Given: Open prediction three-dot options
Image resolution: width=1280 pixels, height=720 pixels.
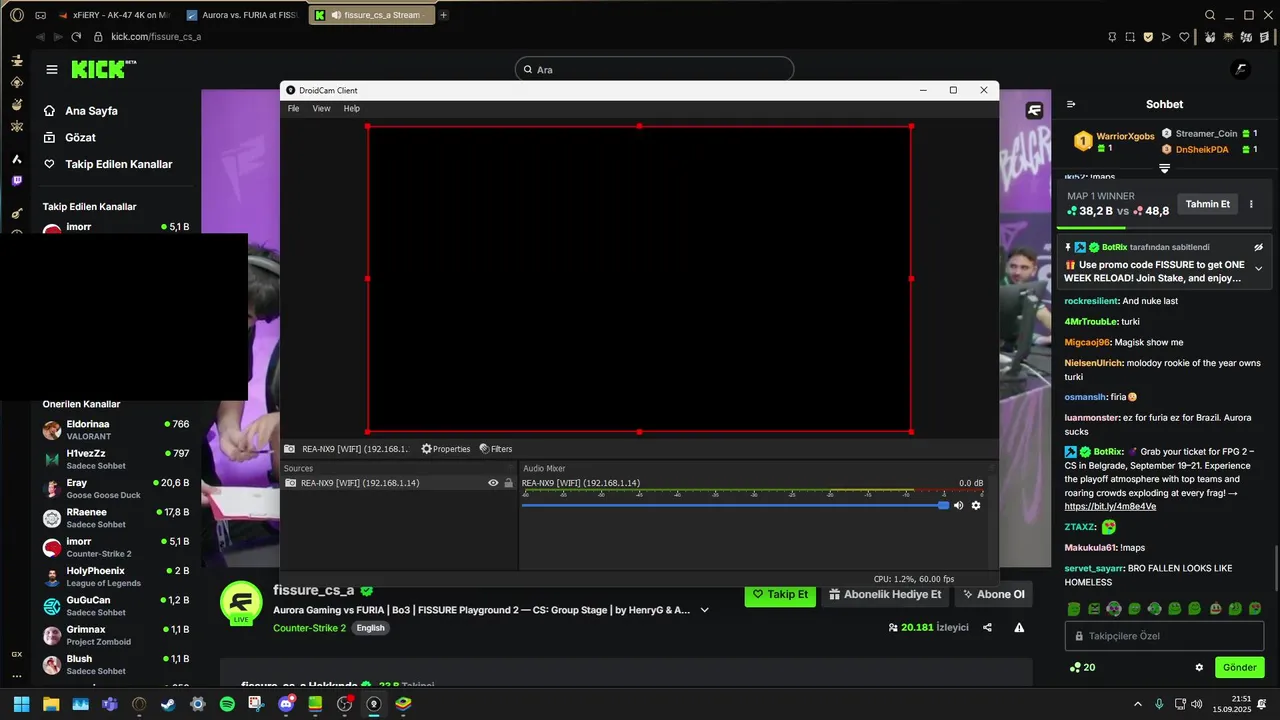Looking at the screenshot, I should click(x=1251, y=204).
